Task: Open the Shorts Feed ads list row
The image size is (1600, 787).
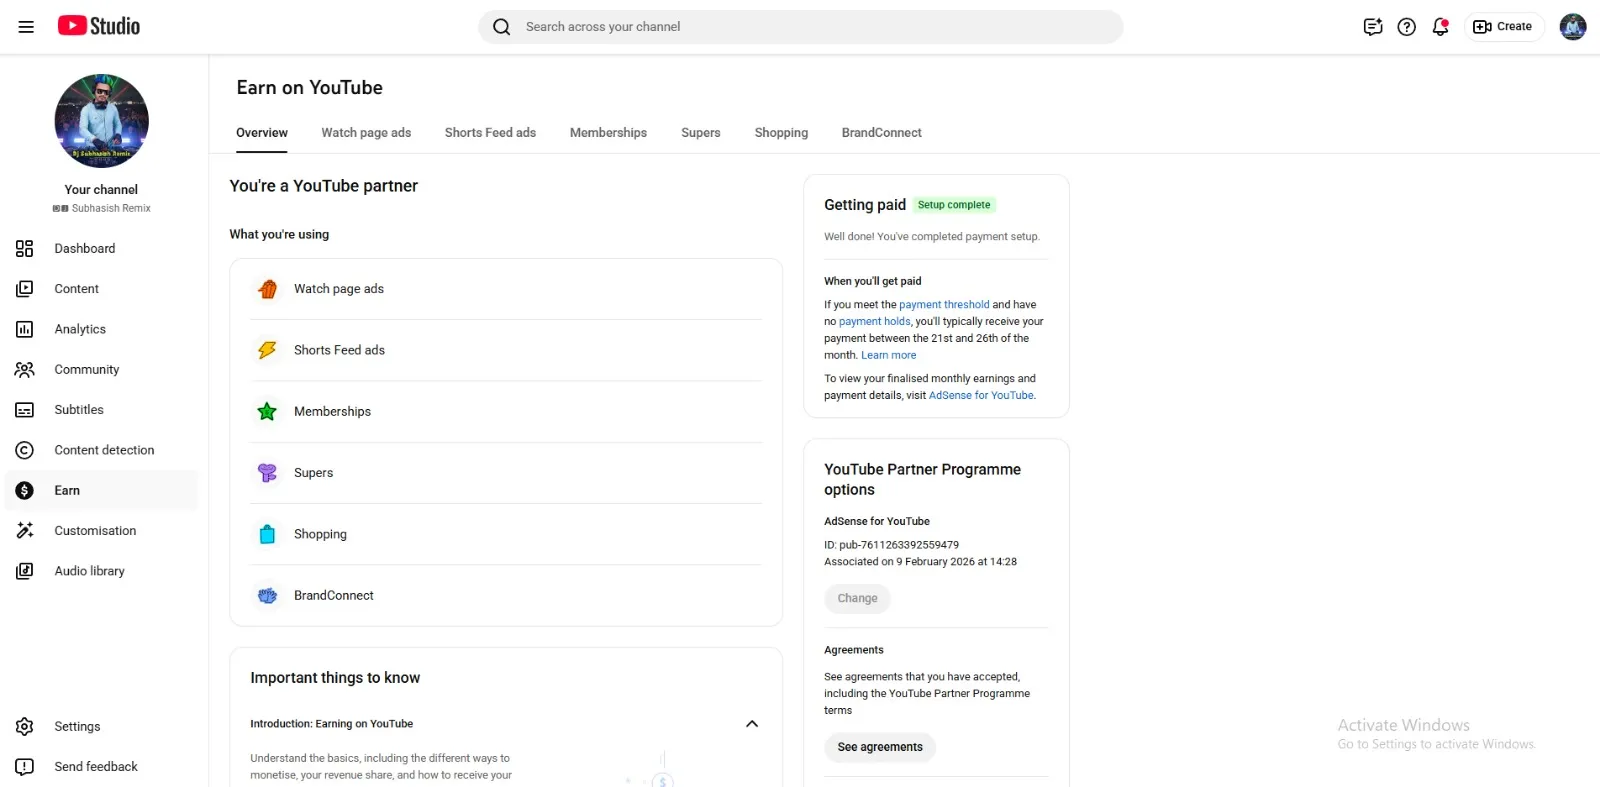Action: click(x=506, y=350)
